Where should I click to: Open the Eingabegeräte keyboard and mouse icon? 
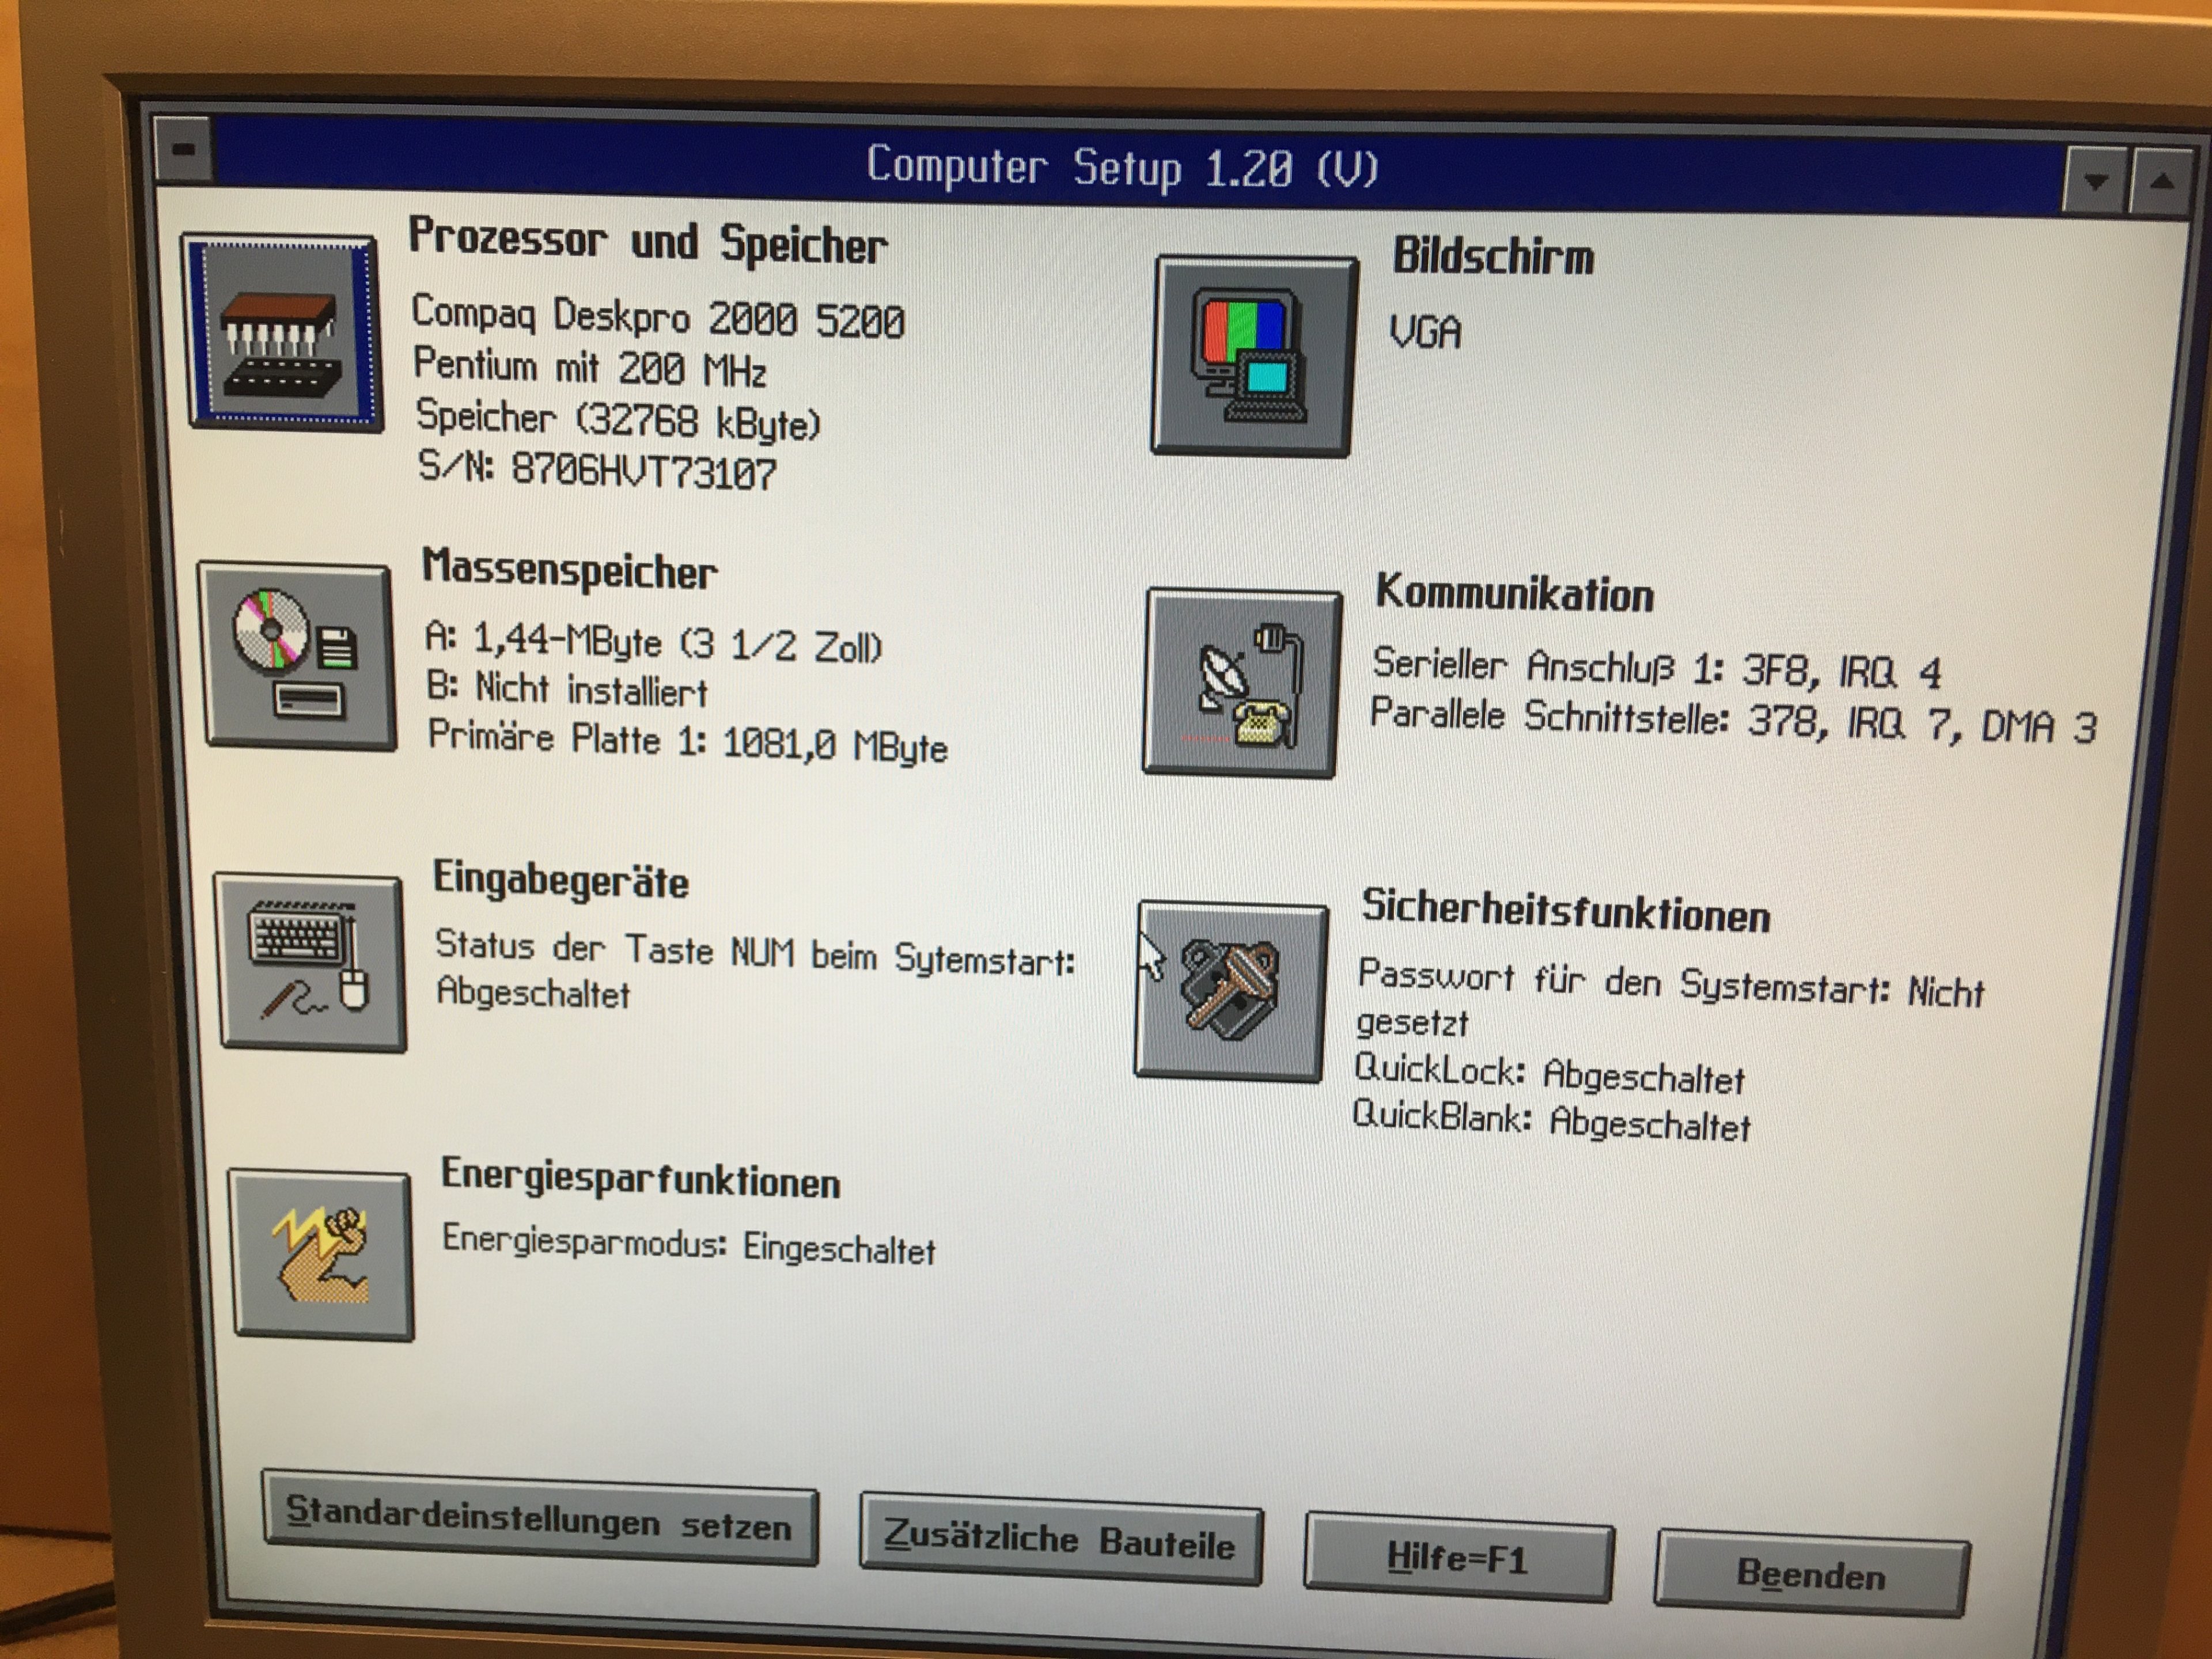(311, 962)
